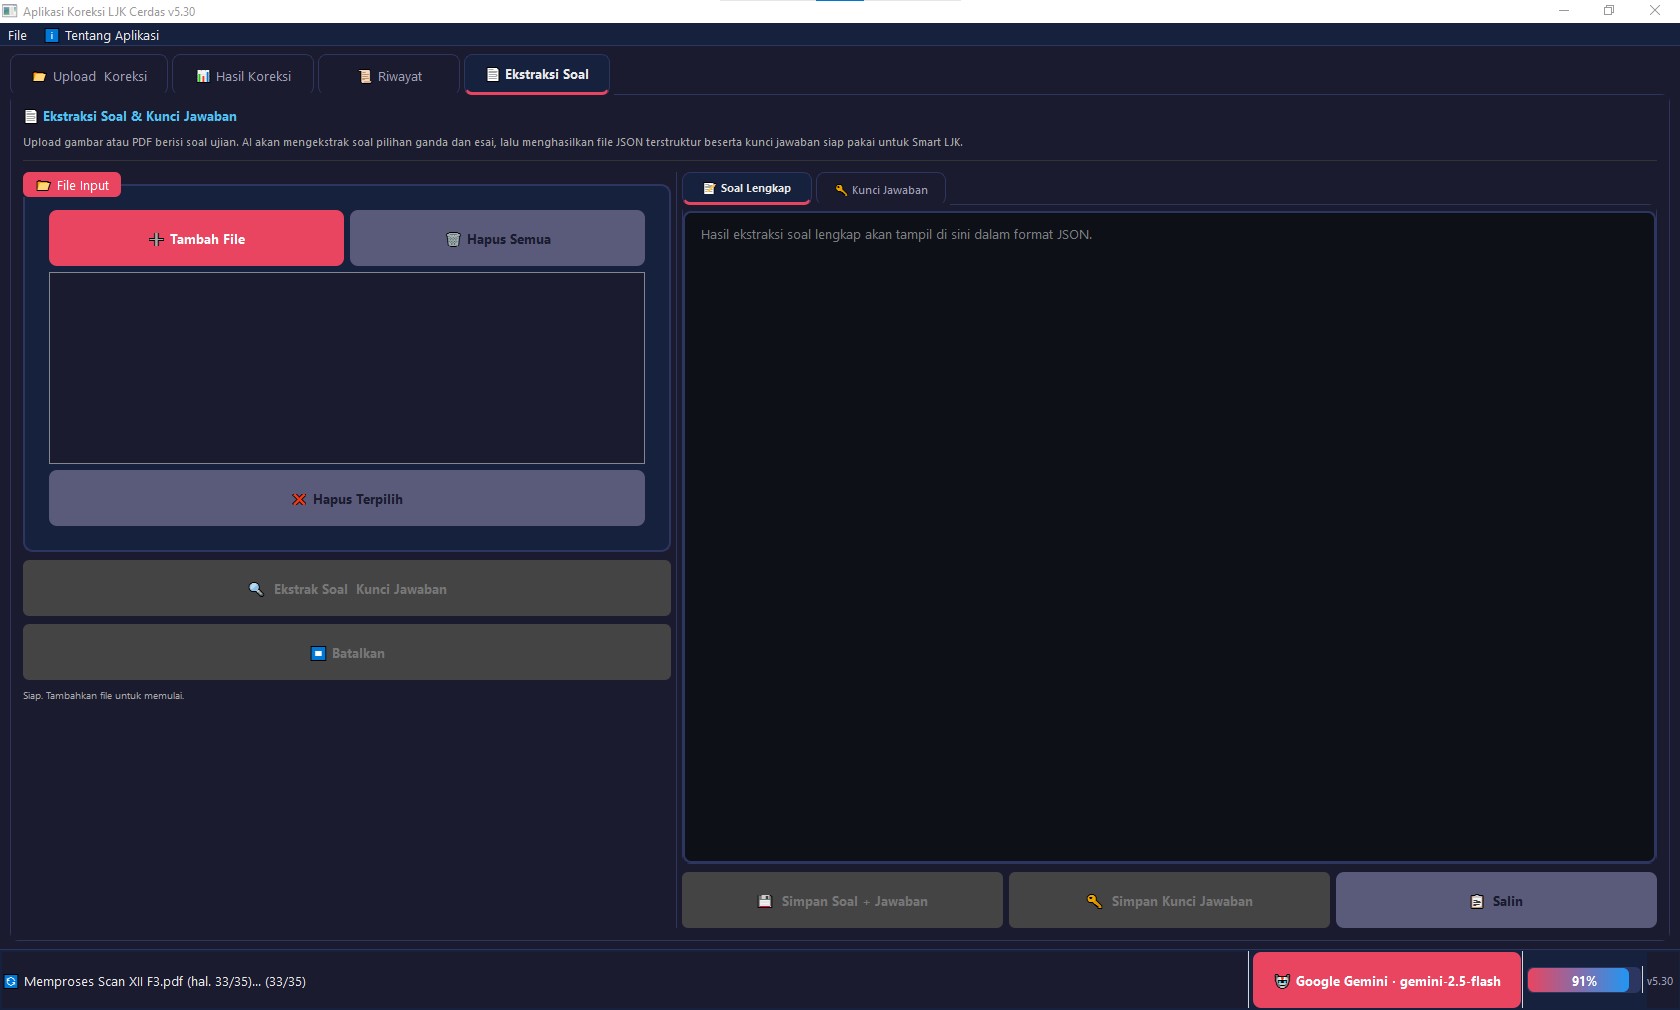1680x1010 pixels.
Task: Open the Upload Koreksi tab
Action: point(90,76)
